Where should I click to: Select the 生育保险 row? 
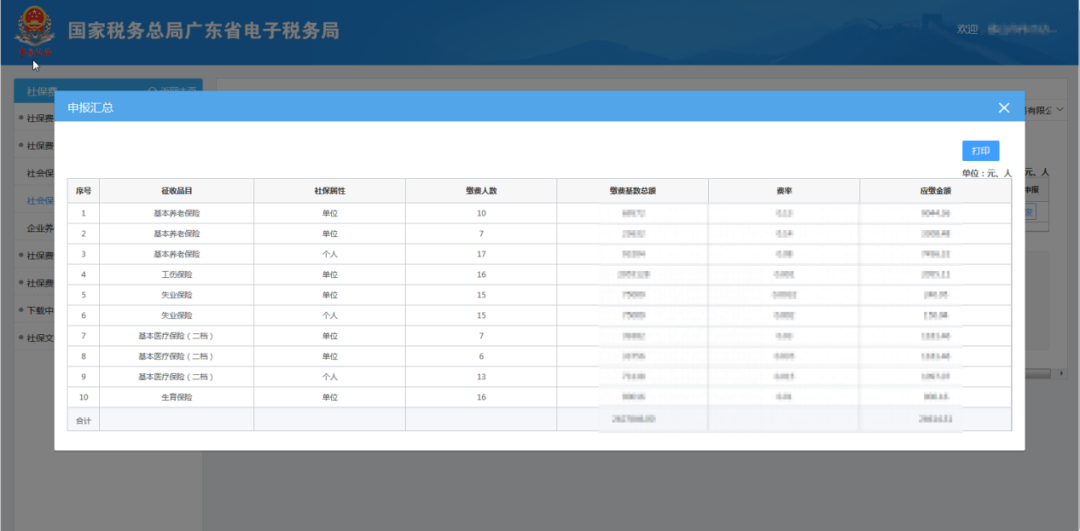pos(539,397)
